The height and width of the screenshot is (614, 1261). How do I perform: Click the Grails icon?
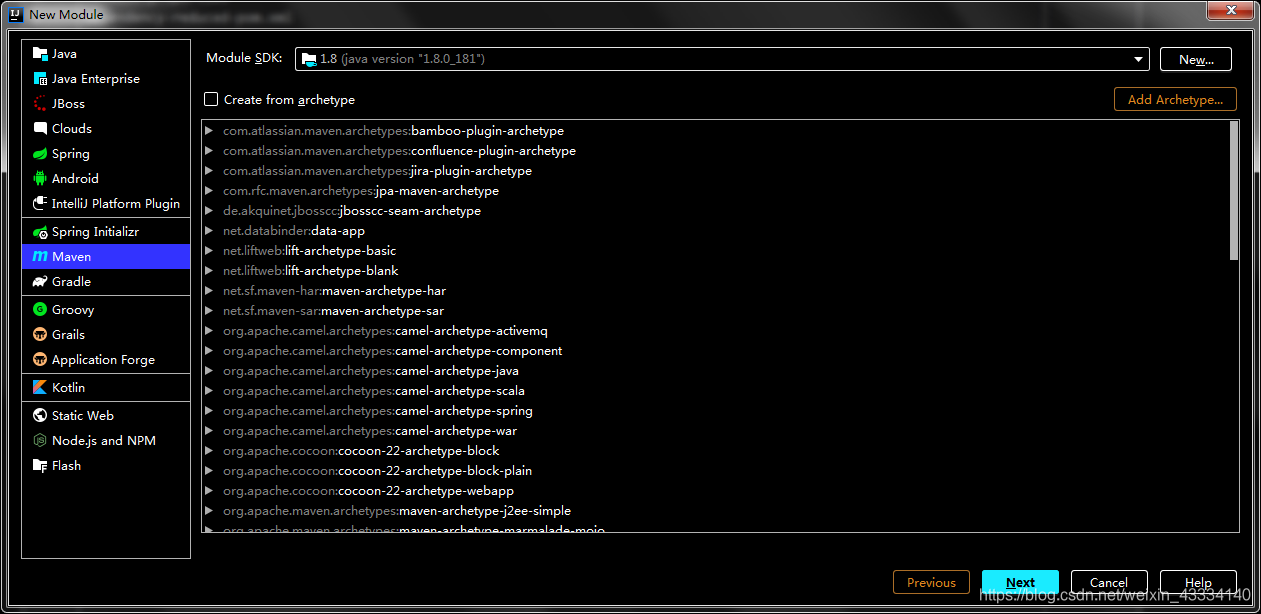click(40, 335)
